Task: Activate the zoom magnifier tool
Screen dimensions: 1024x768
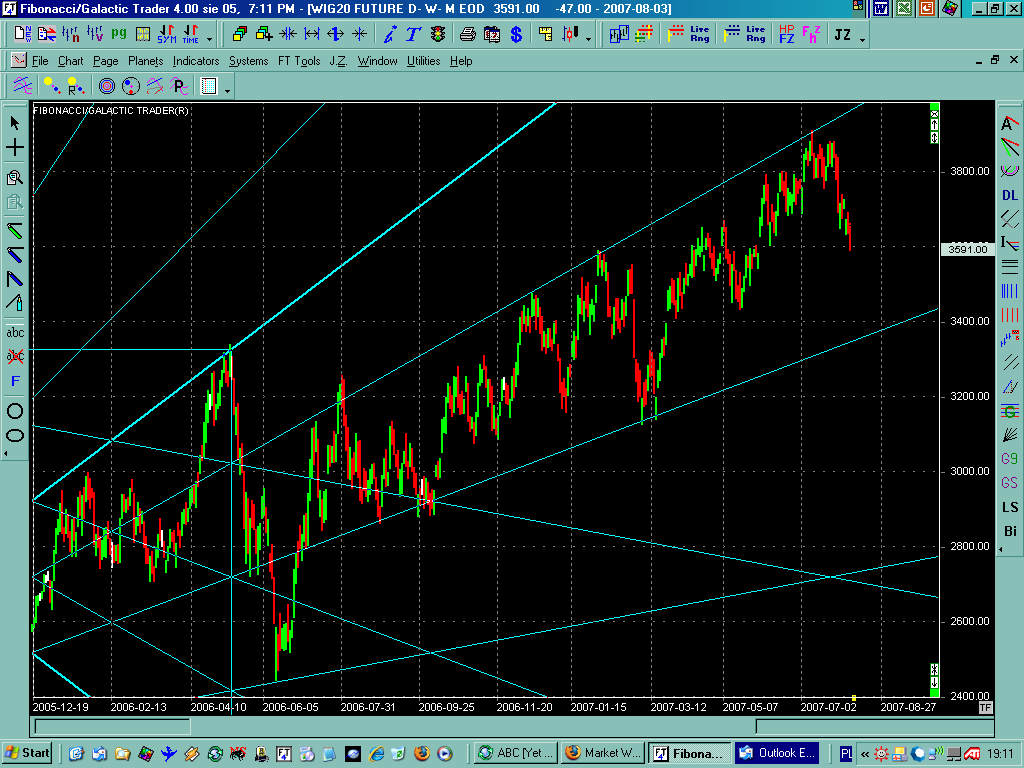Action: 15,178
